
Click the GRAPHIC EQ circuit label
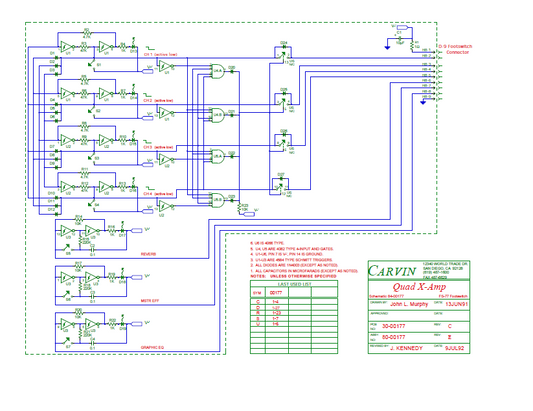point(152,347)
